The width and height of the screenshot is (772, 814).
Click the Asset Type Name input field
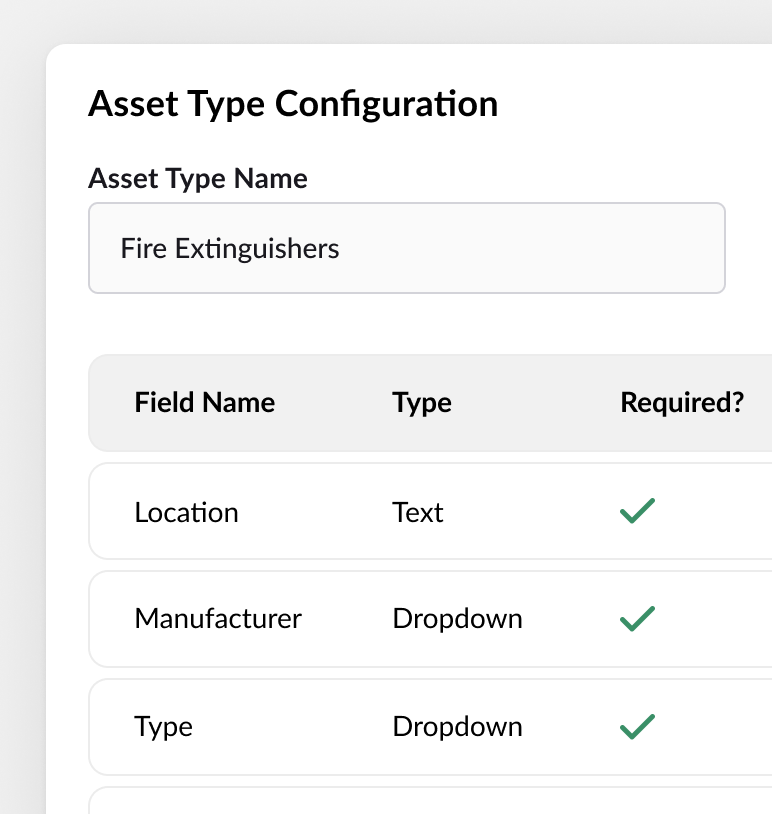tap(406, 248)
